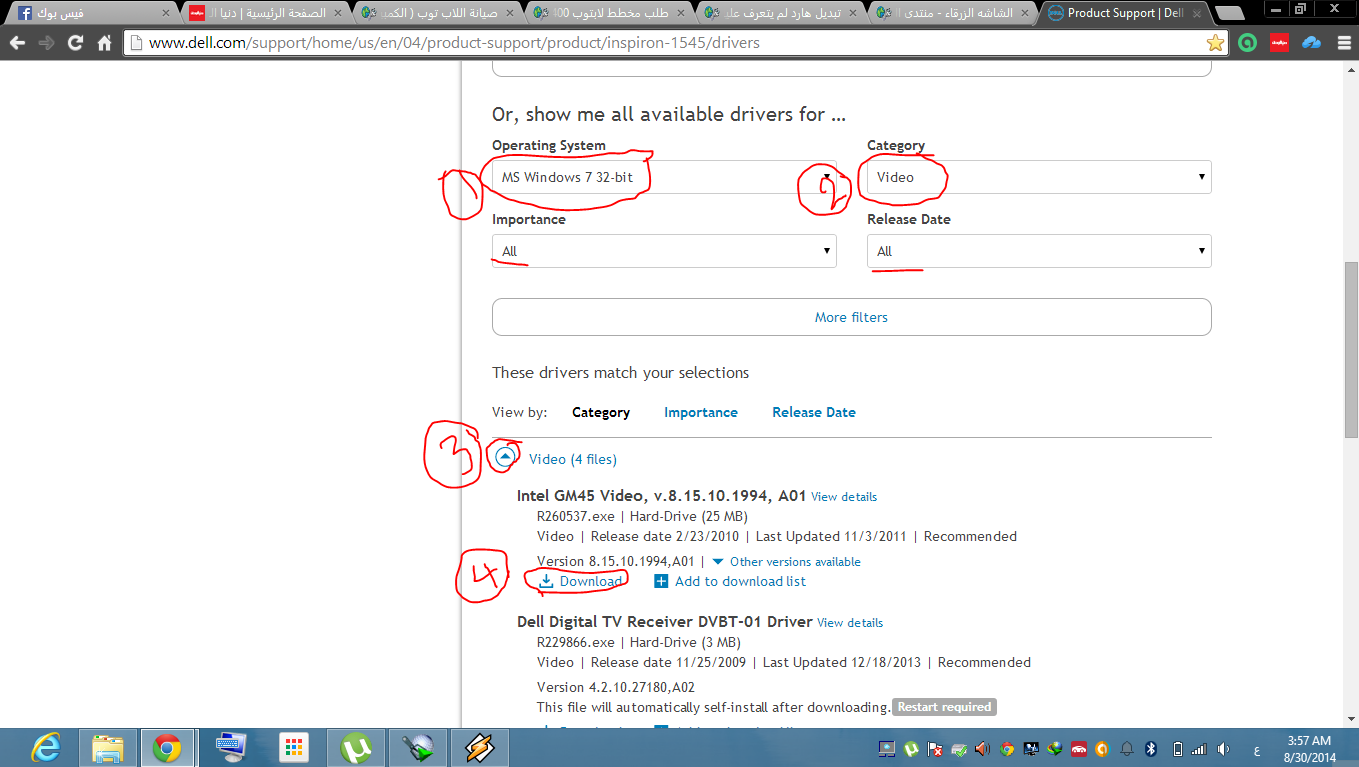
Task: Open the browser home page
Action: tap(104, 43)
